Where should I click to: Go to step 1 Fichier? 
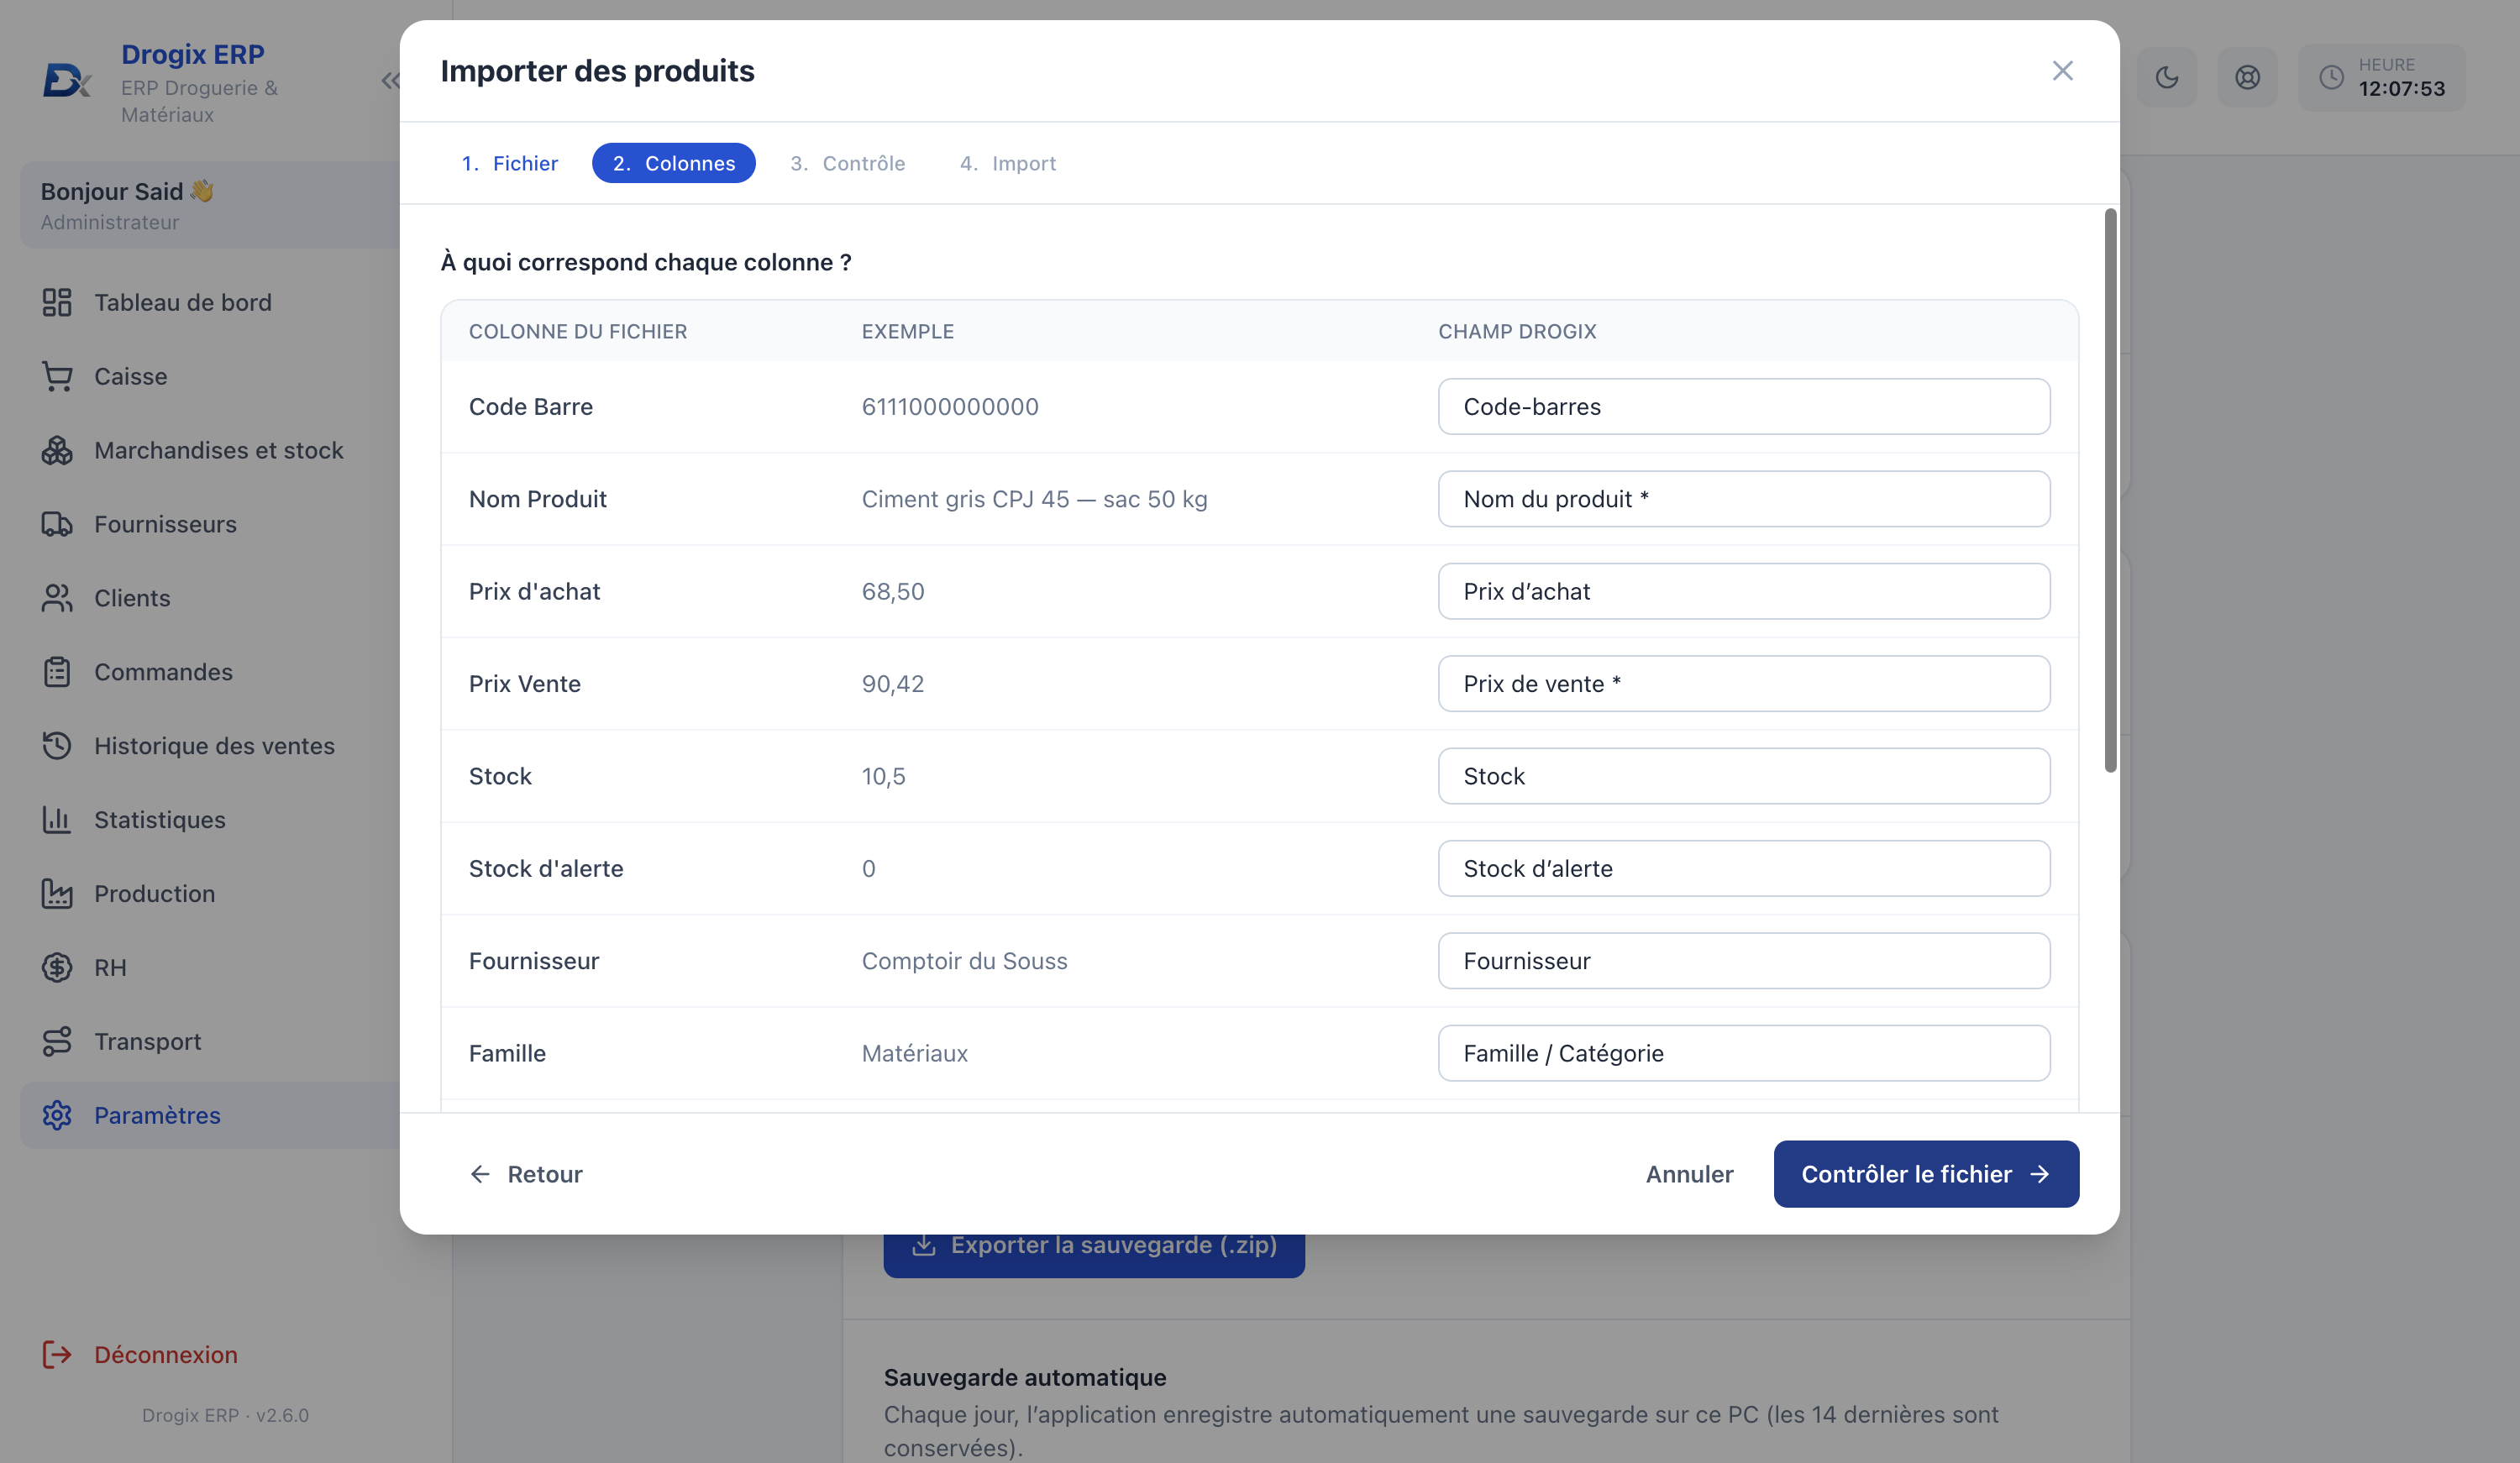510,163
